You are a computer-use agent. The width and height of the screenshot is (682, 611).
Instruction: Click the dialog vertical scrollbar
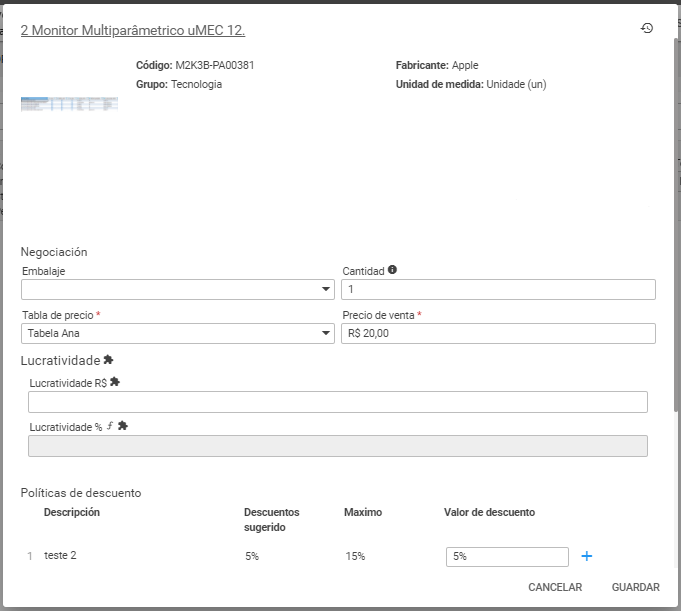coord(676,224)
